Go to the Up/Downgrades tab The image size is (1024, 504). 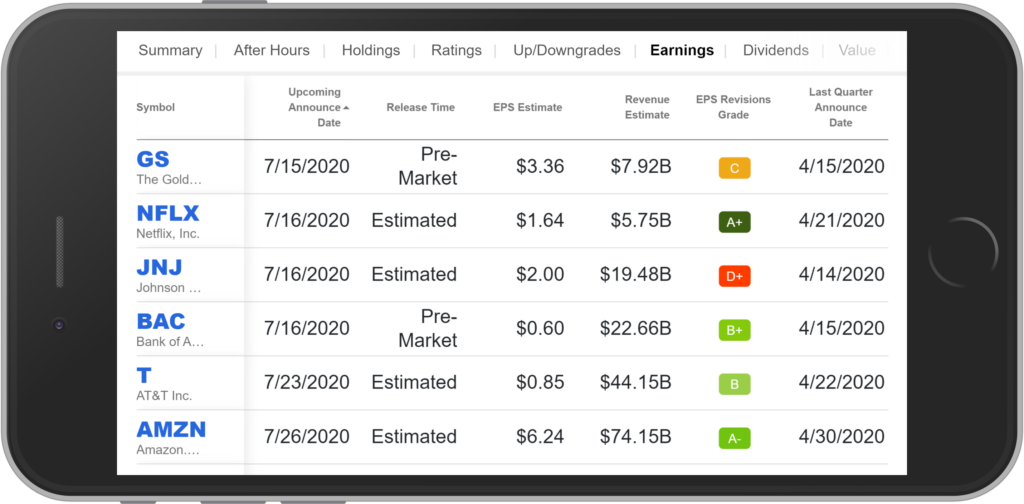click(567, 50)
